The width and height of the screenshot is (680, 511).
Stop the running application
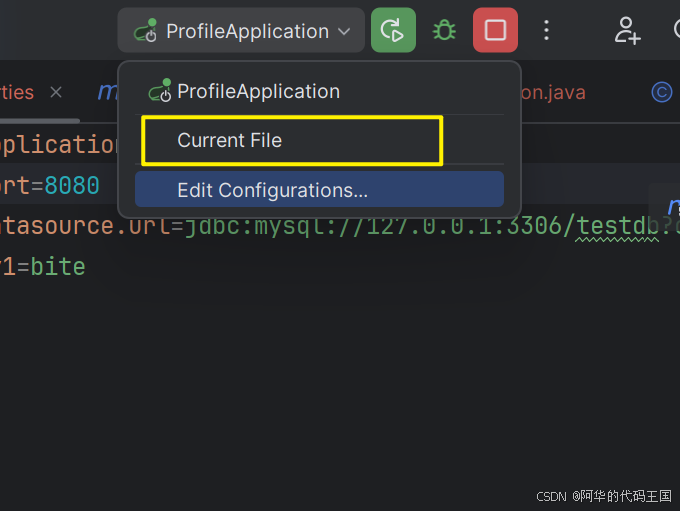point(495,30)
